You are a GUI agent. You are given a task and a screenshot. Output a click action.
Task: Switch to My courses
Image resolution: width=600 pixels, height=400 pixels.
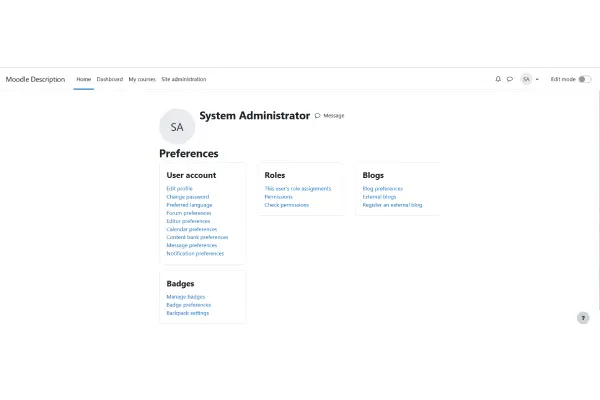(142, 79)
